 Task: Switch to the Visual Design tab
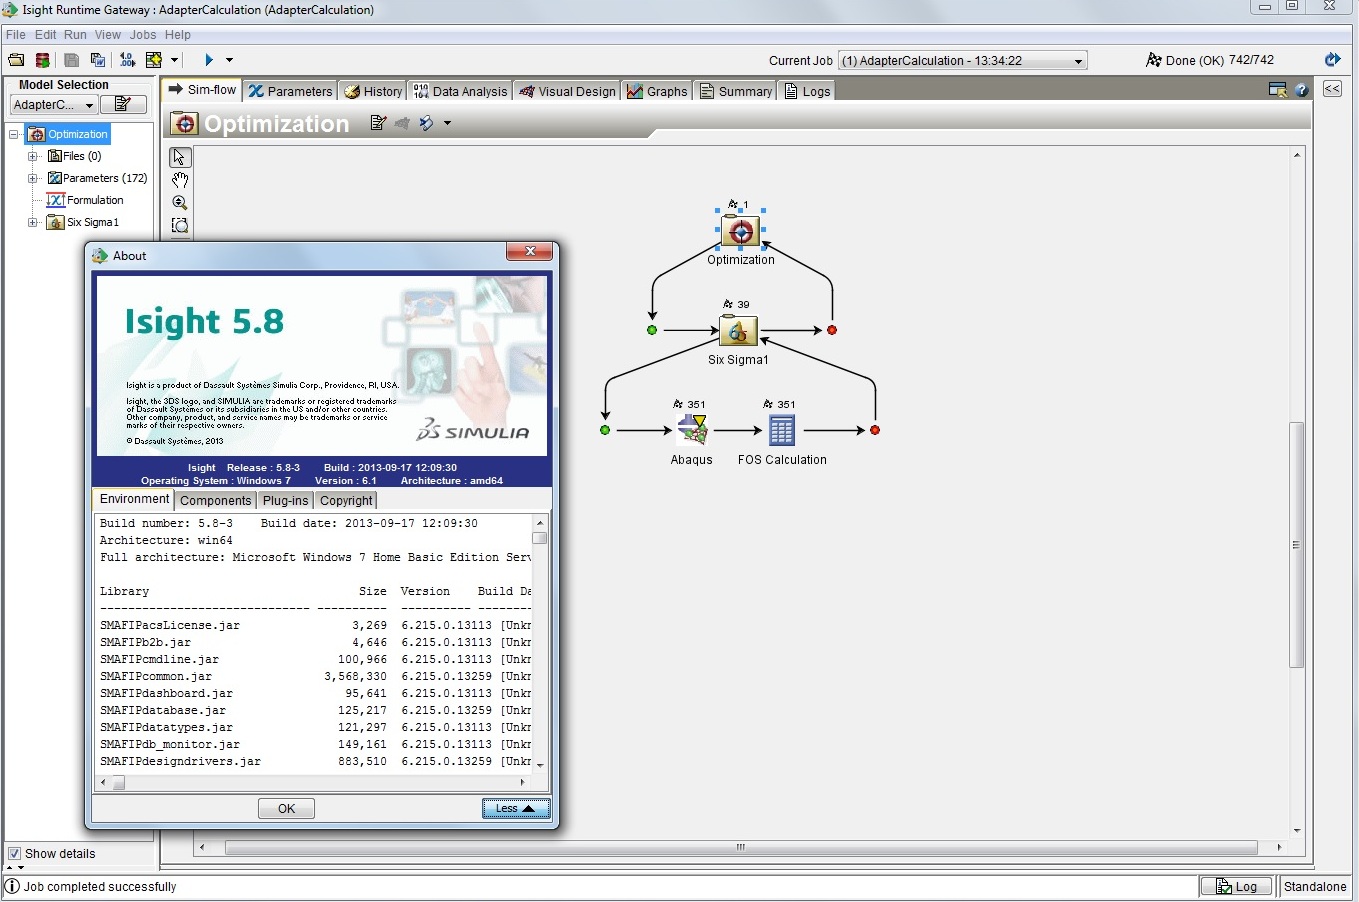568,91
